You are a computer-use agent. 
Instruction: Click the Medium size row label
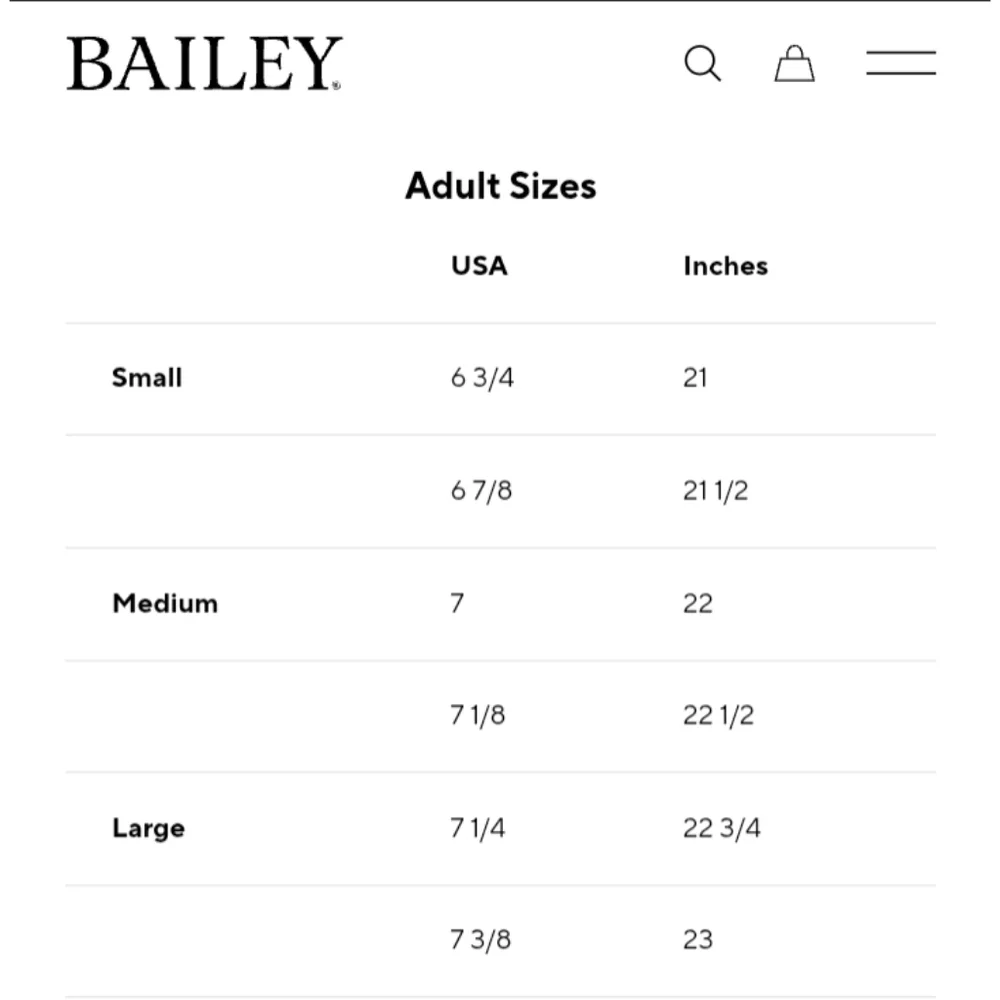click(x=165, y=604)
